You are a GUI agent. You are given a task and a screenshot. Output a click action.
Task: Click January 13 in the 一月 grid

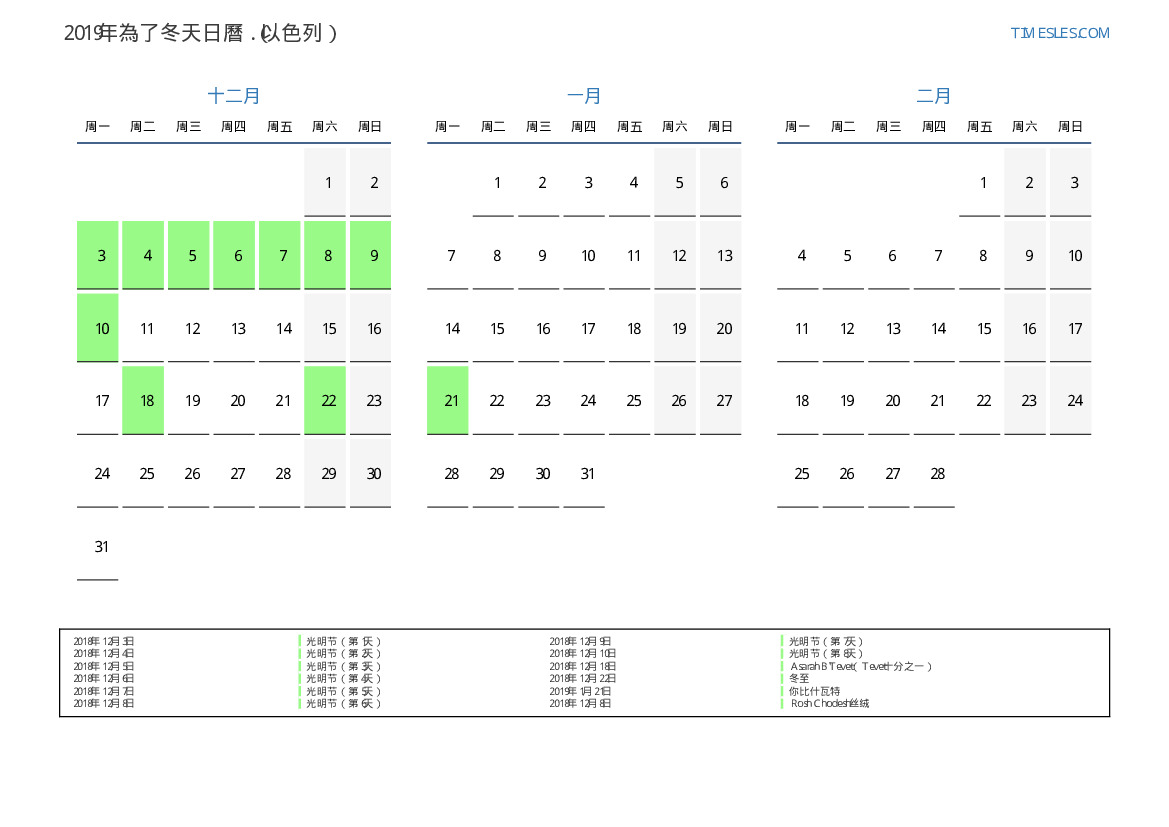tap(721, 255)
